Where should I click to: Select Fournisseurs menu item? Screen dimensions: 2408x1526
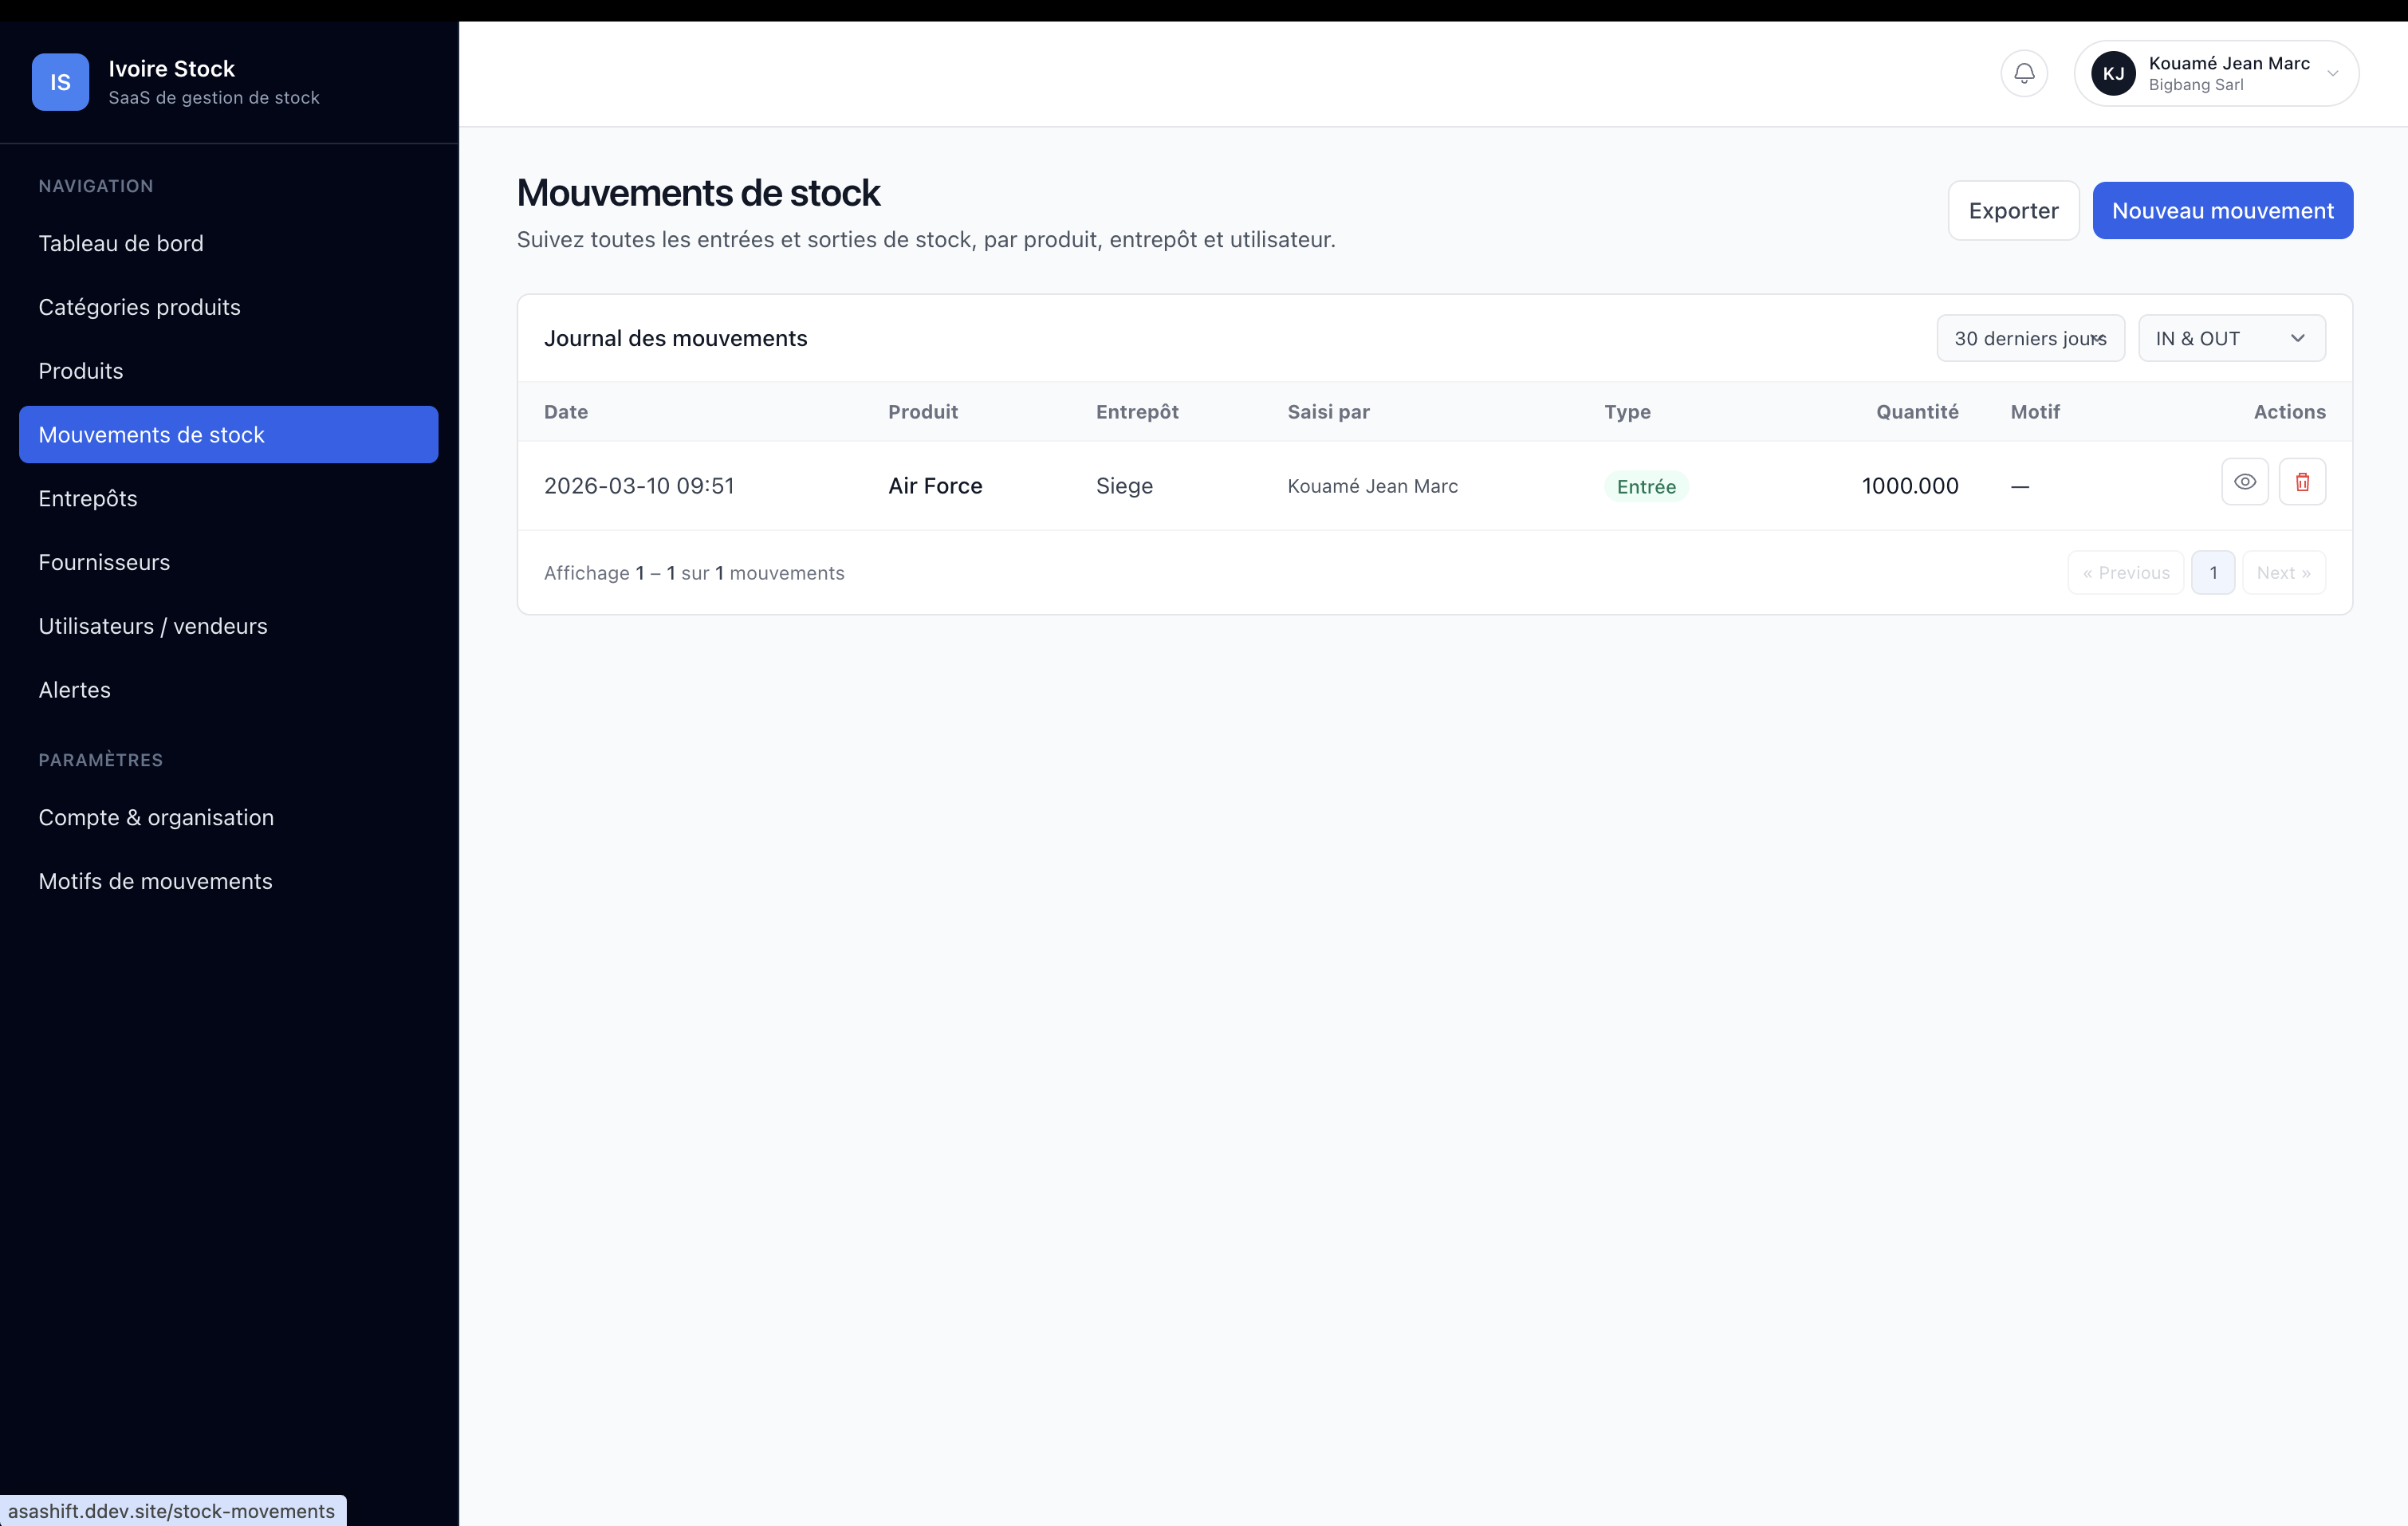[x=104, y=562]
